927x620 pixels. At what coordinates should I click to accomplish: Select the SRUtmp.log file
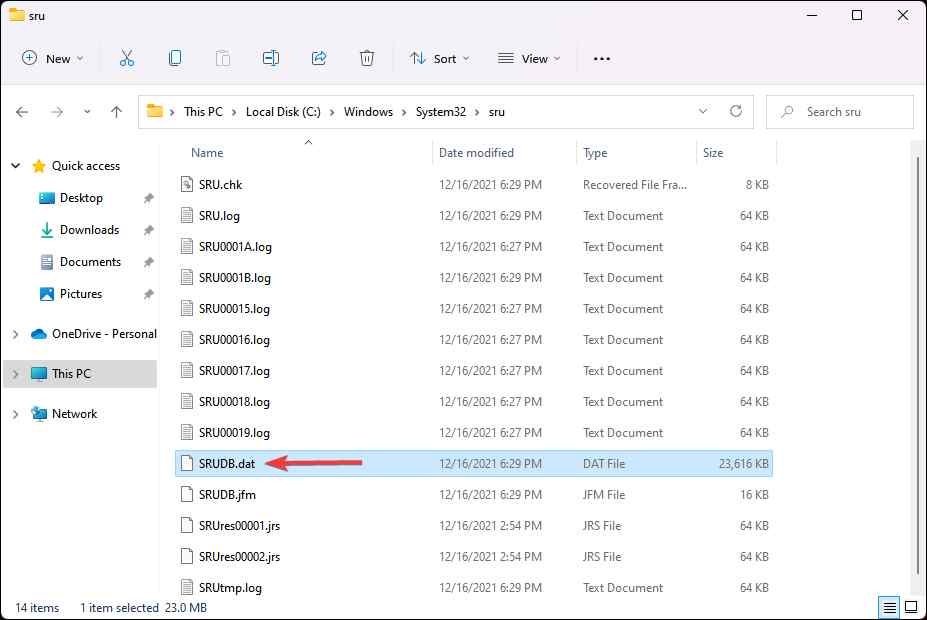click(474, 587)
